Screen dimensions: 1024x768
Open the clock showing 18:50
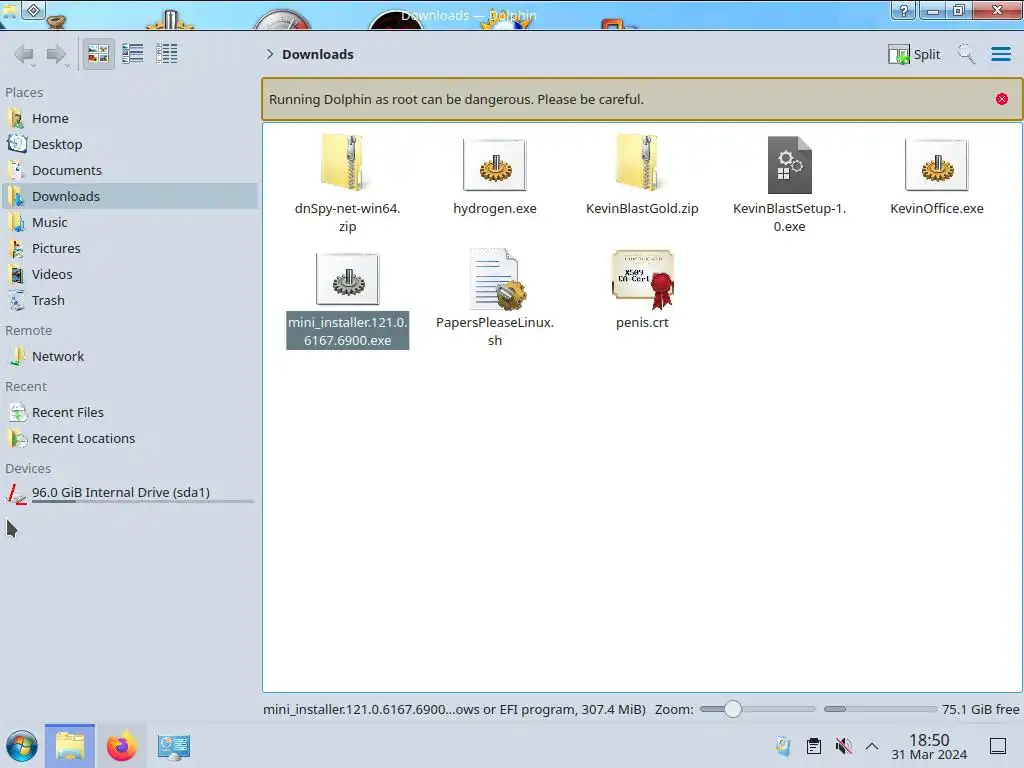point(929,747)
